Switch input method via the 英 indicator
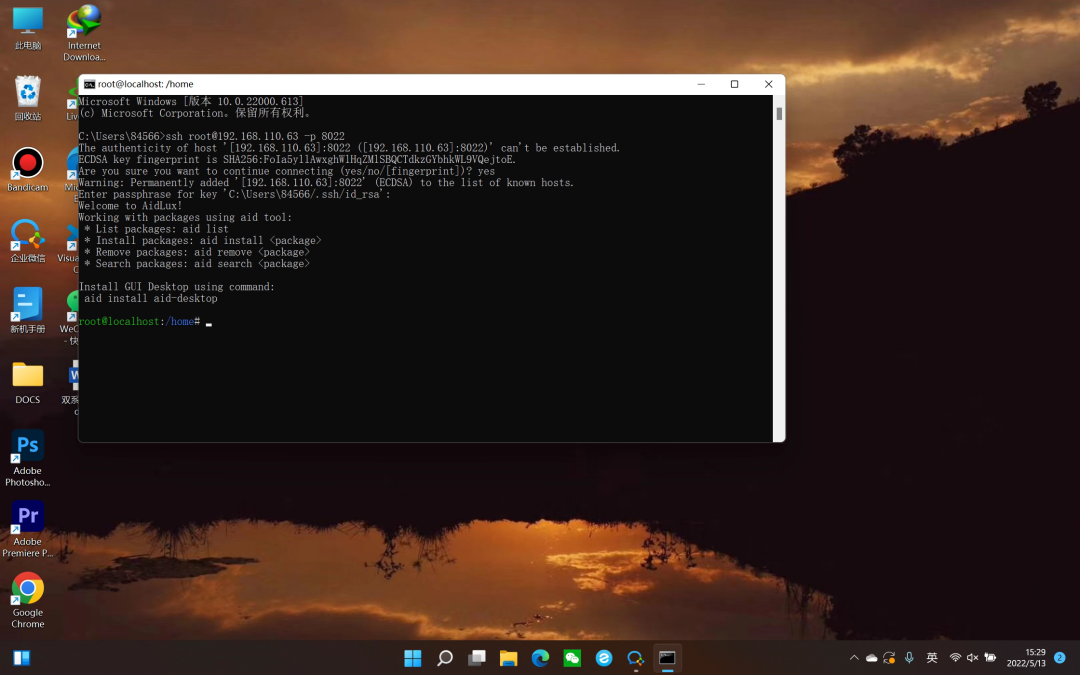 click(x=931, y=658)
